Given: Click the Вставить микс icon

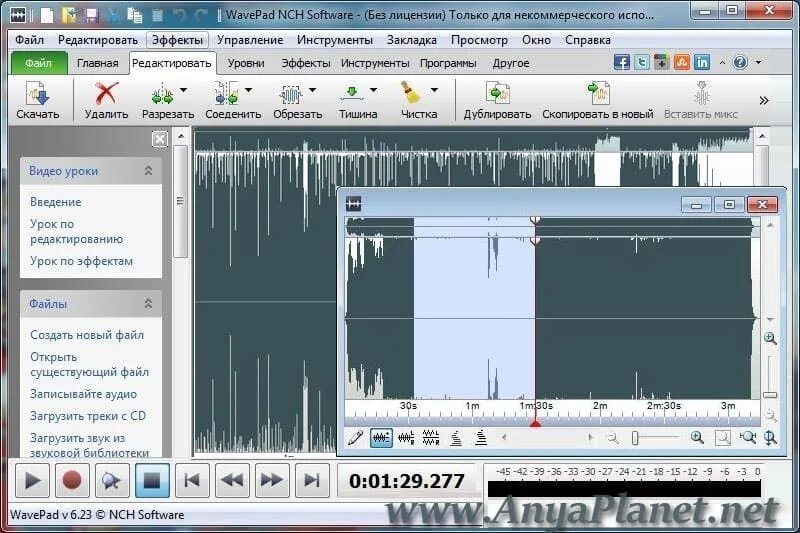Looking at the screenshot, I should (x=702, y=94).
